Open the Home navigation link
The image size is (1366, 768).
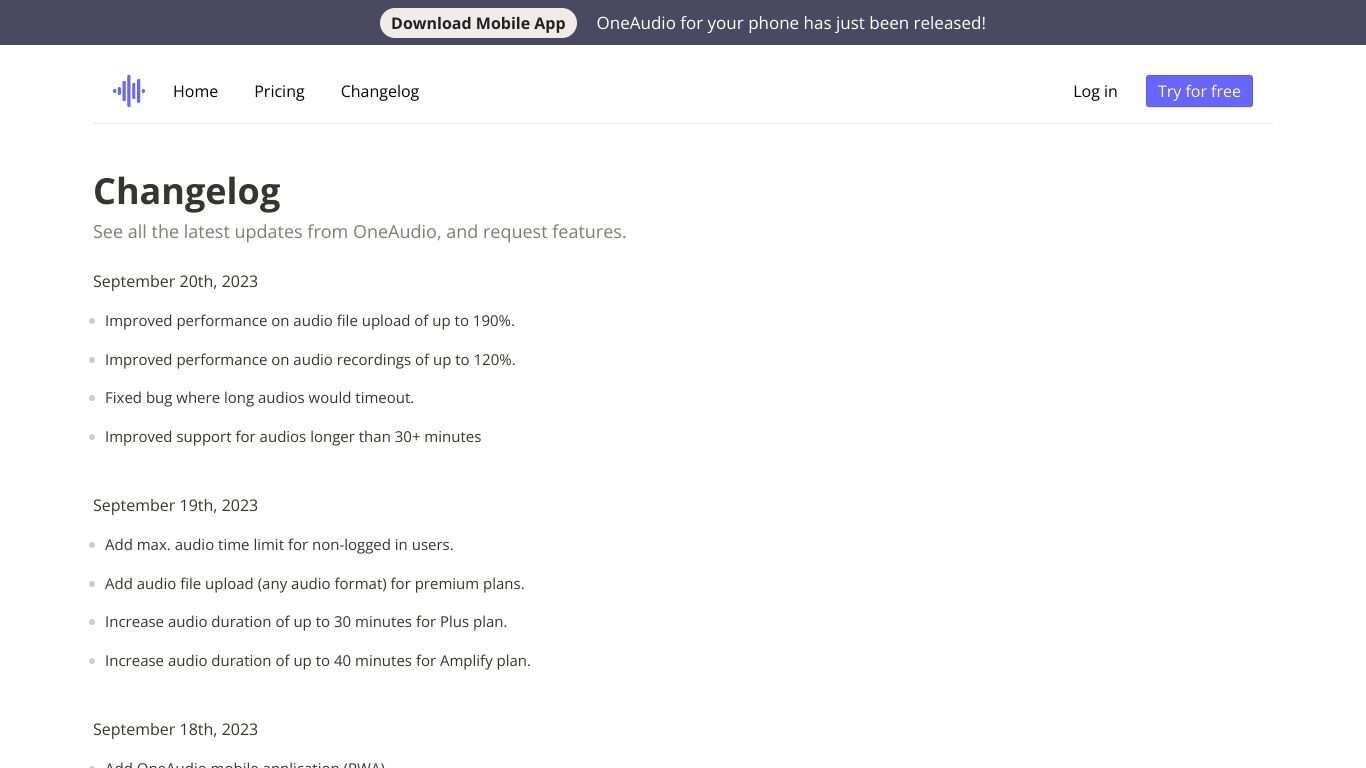(195, 91)
